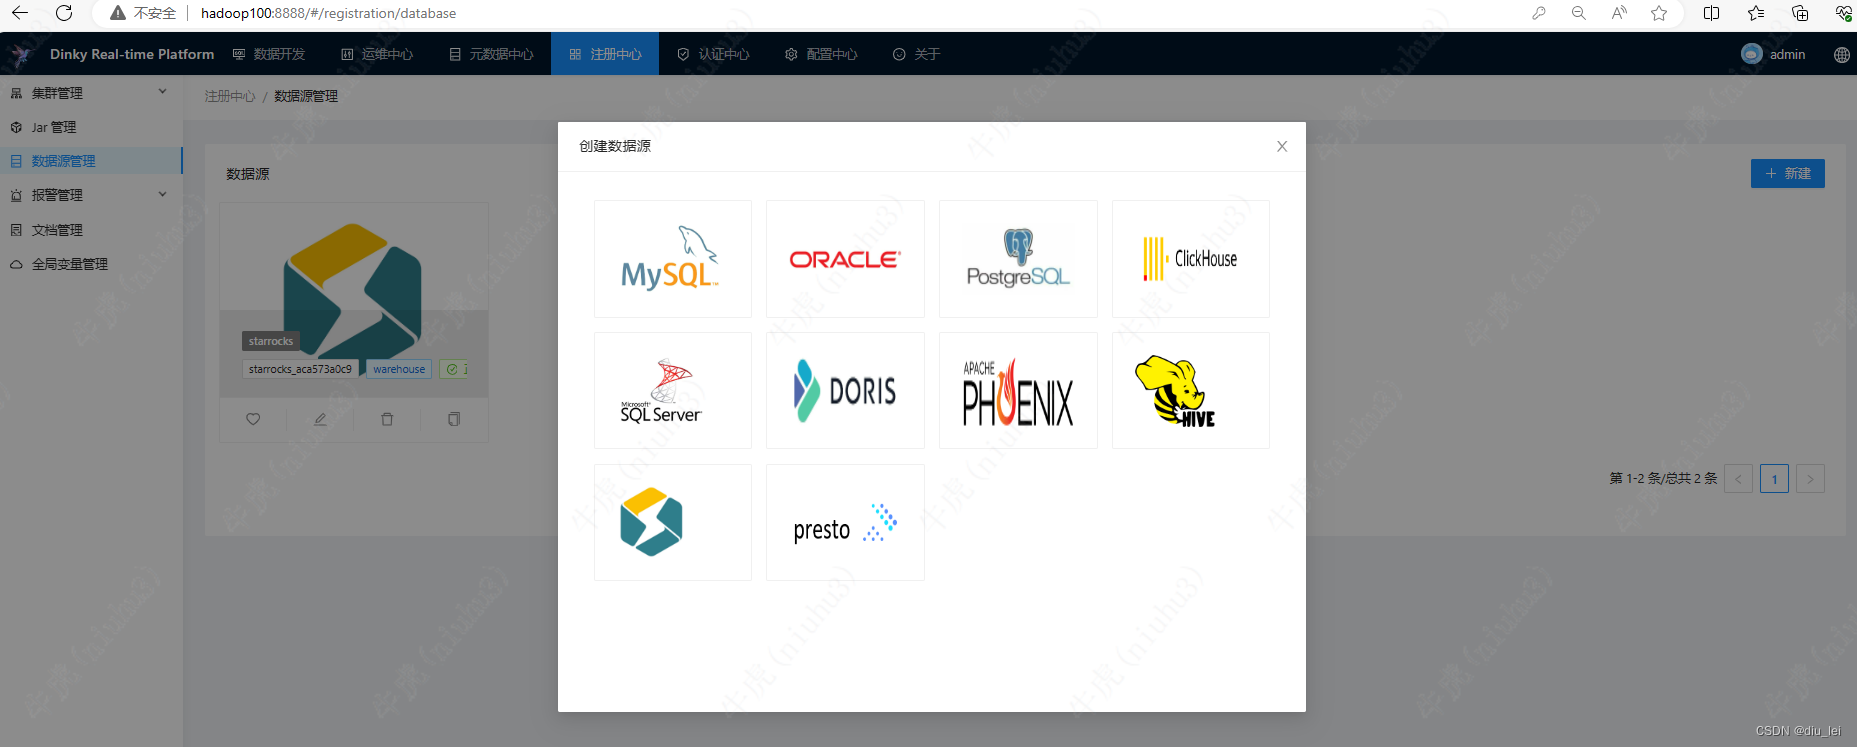Click the zoom magnifier icon in address bar
The height and width of the screenshot is (747, 1857).
[x=1579, y=13]
